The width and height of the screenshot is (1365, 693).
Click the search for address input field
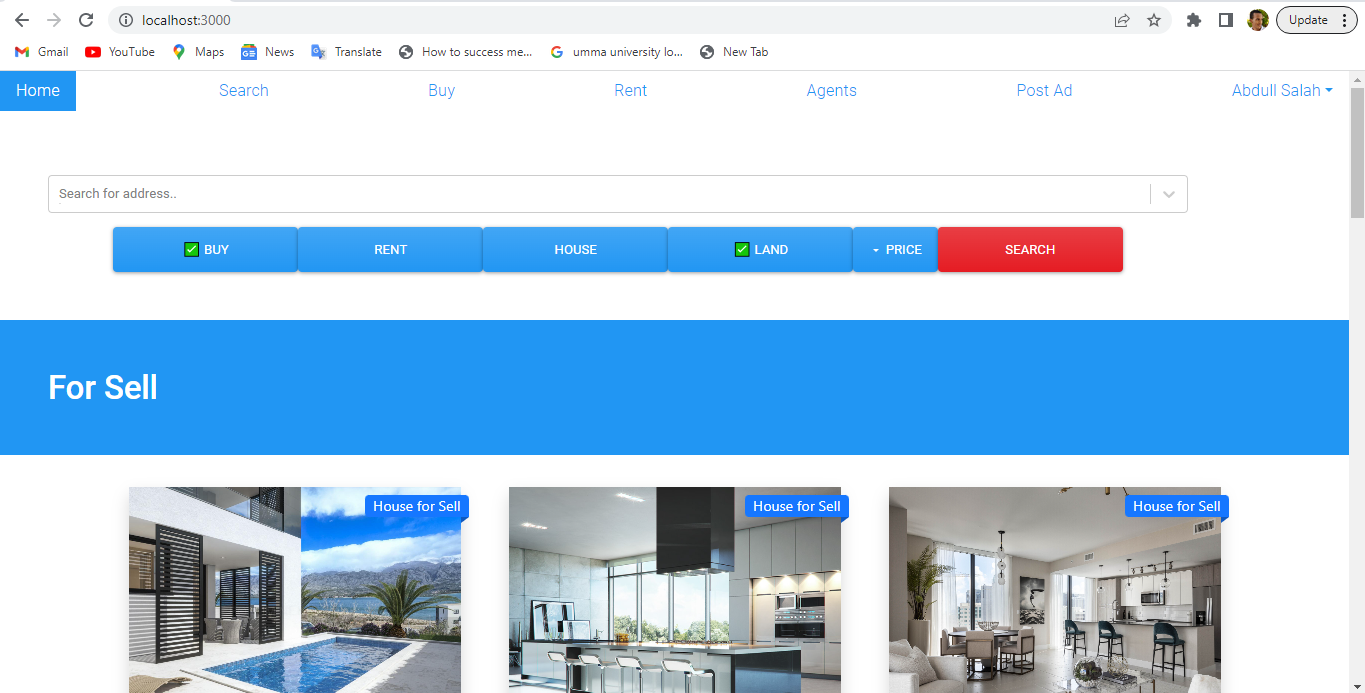(400, 193)
